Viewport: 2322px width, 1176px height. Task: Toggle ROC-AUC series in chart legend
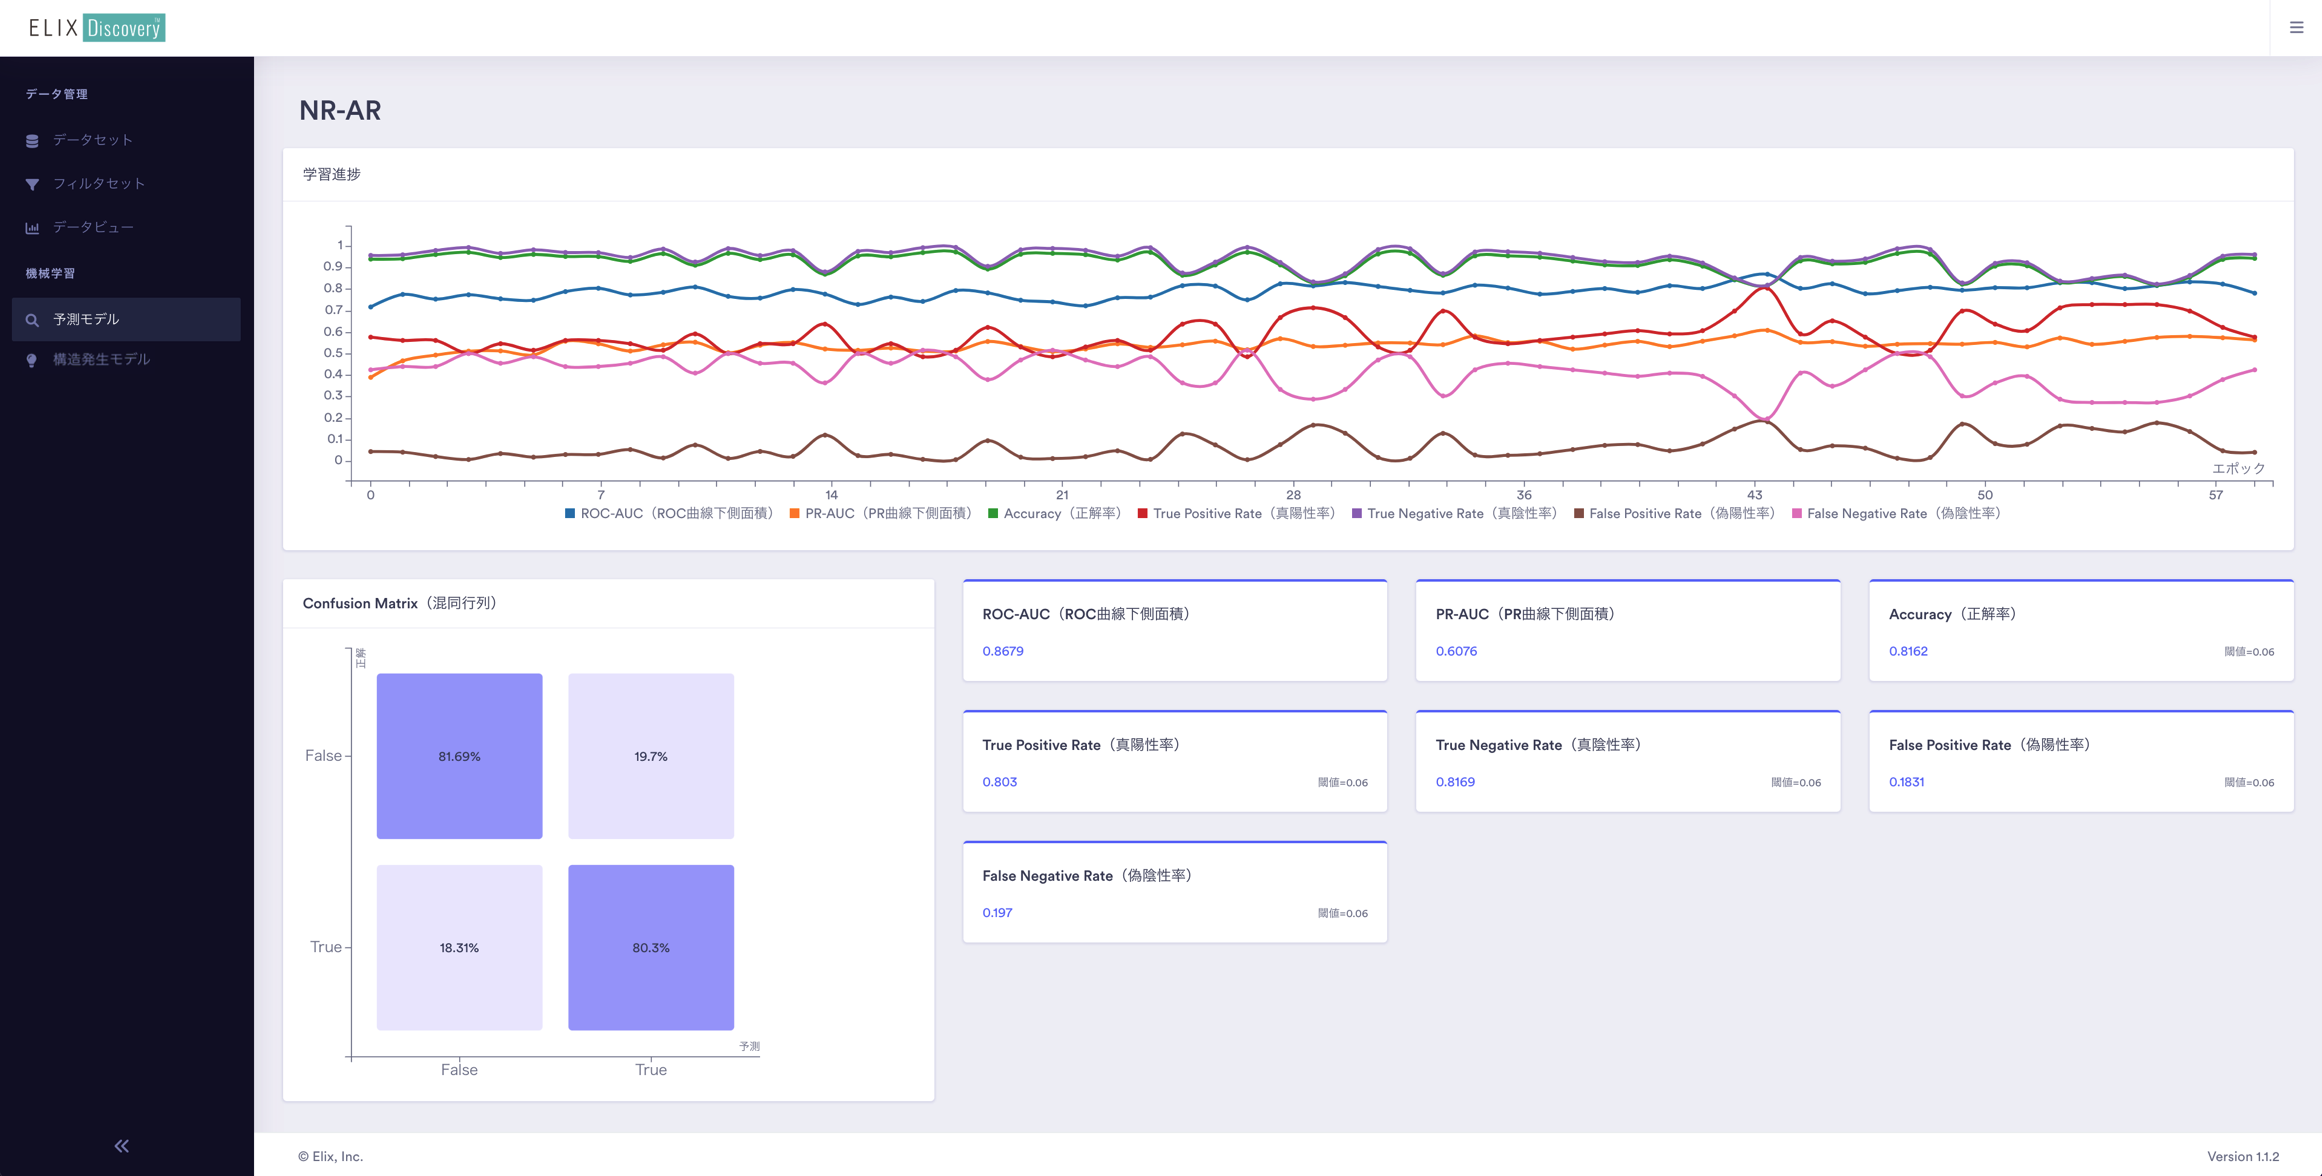click(x=669, y=513)
